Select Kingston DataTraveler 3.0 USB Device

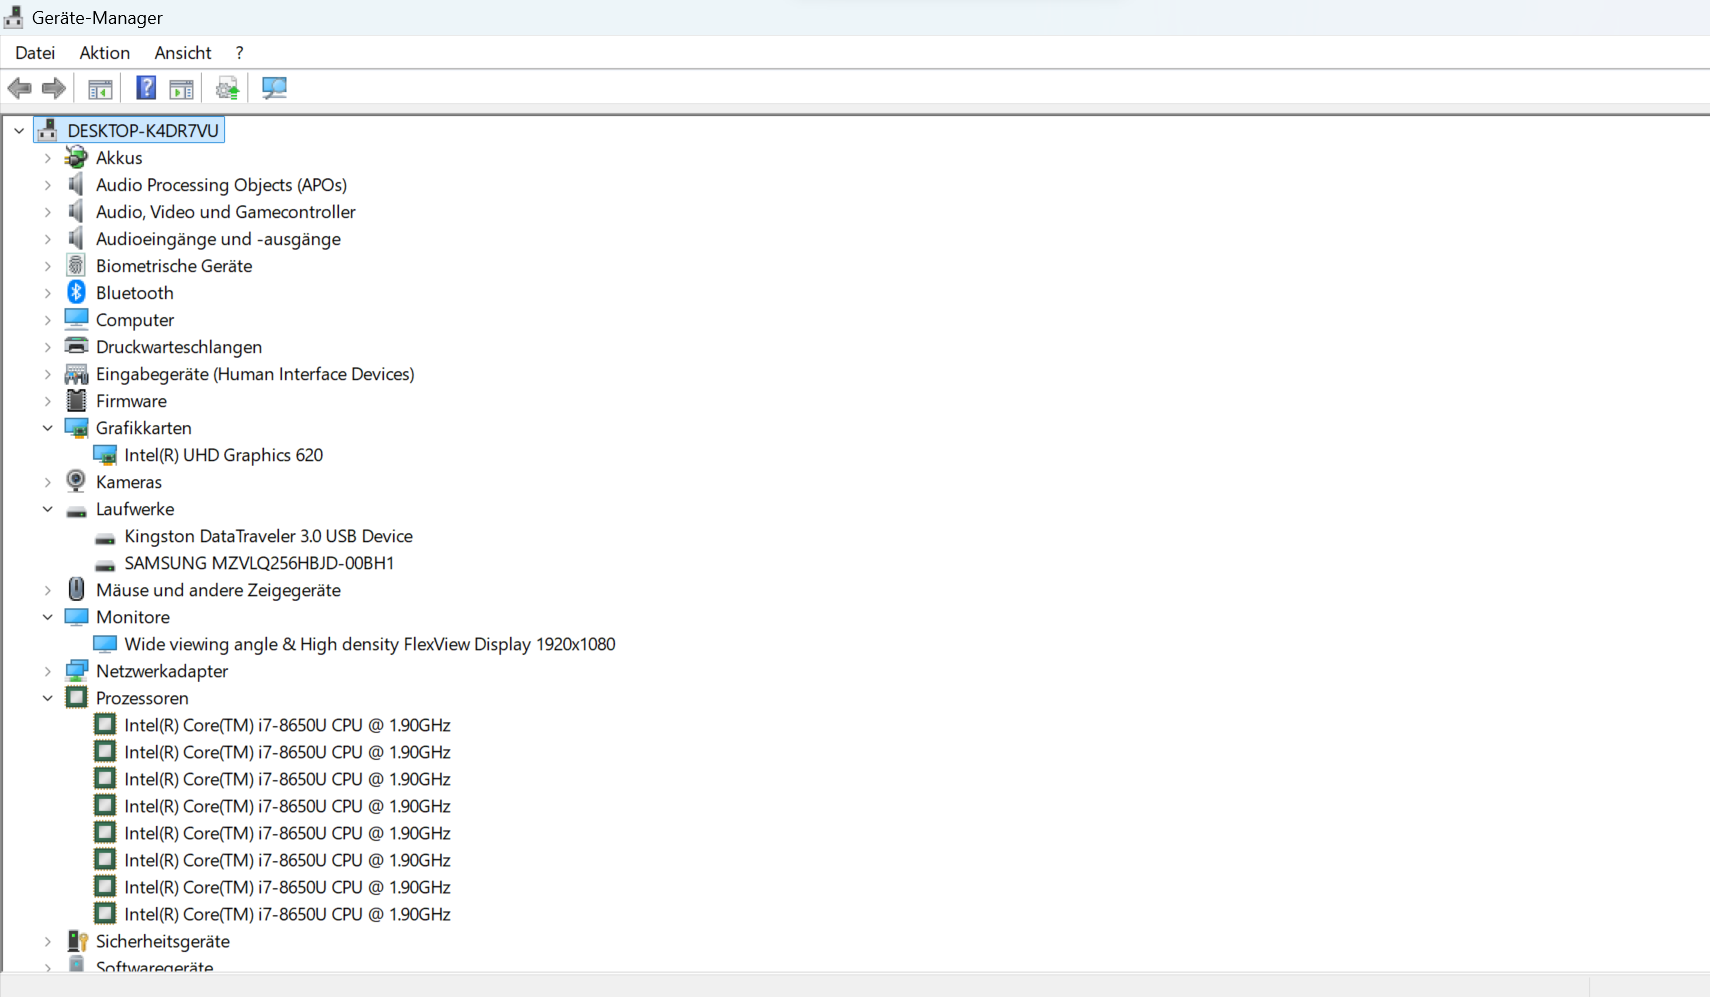point(268,535)
